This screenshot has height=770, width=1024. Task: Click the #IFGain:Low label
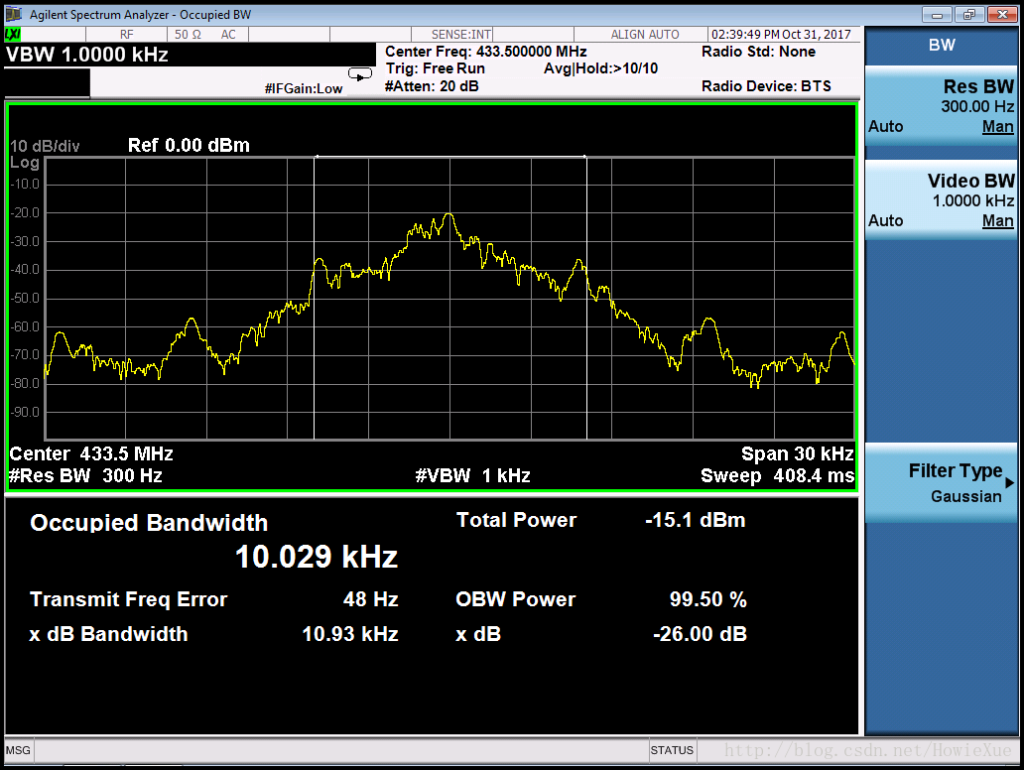[303, 89]
